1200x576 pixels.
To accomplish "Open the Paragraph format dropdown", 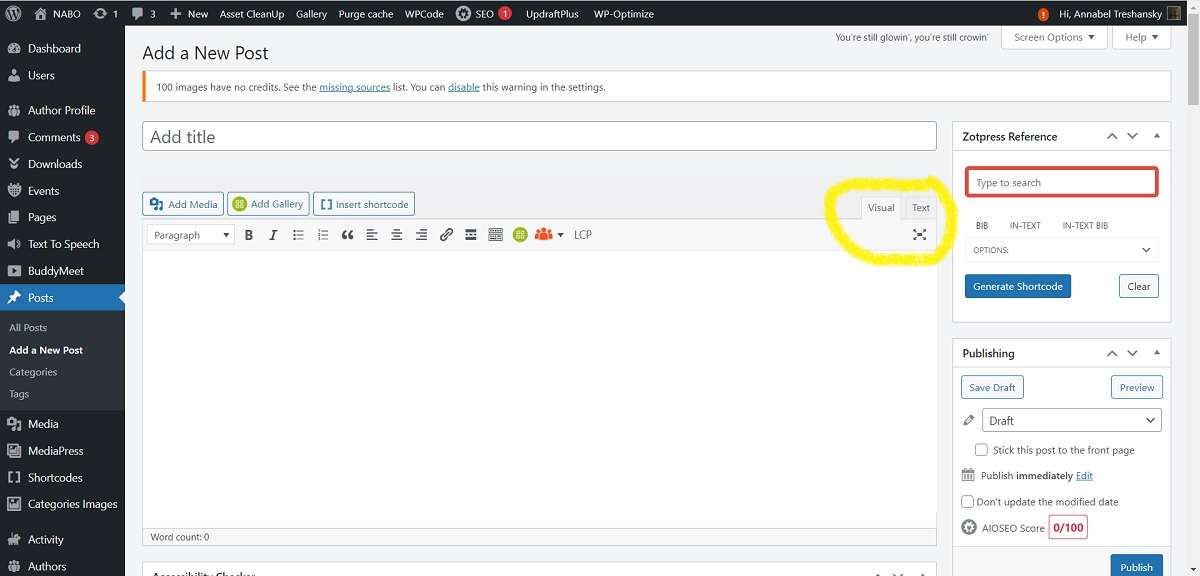I will (191, 235).
